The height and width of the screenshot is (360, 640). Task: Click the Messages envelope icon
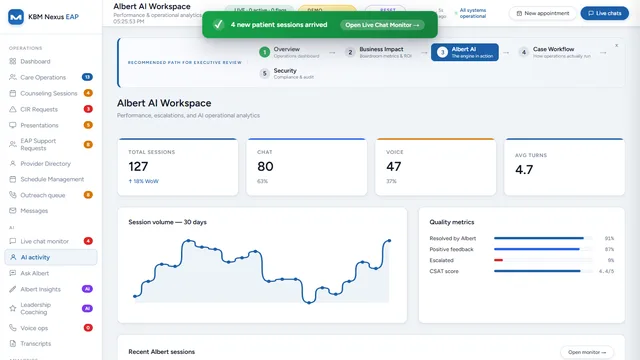[13, 211]
